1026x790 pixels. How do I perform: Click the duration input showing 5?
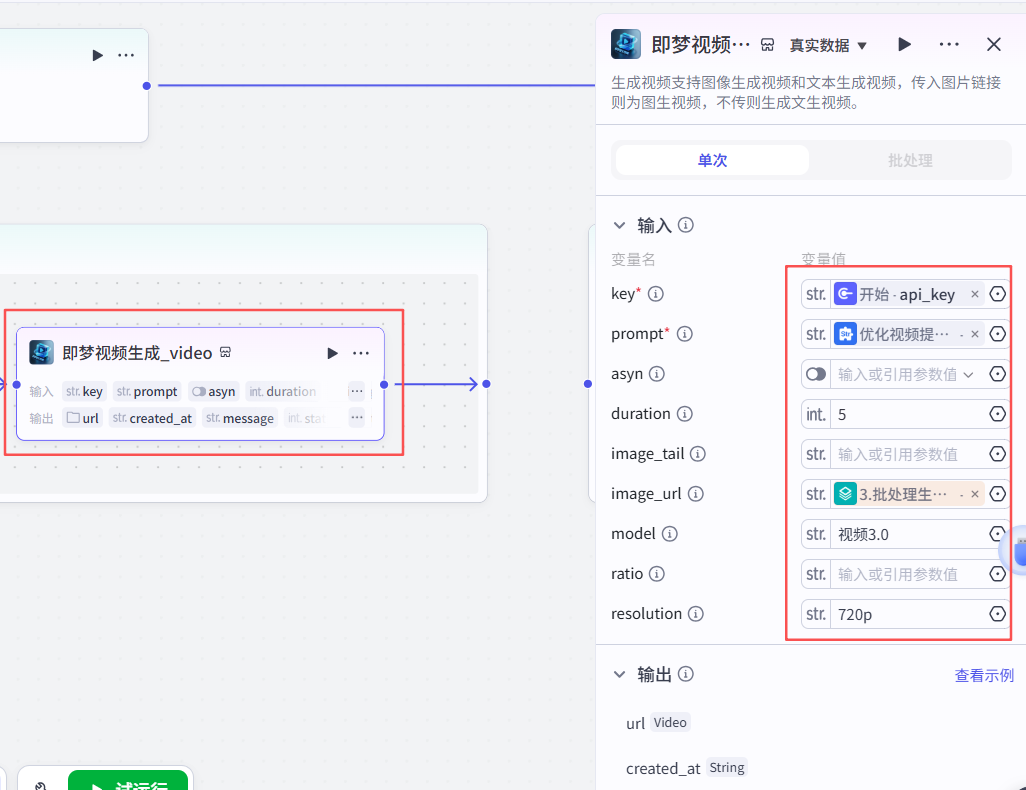pos(905,413)
